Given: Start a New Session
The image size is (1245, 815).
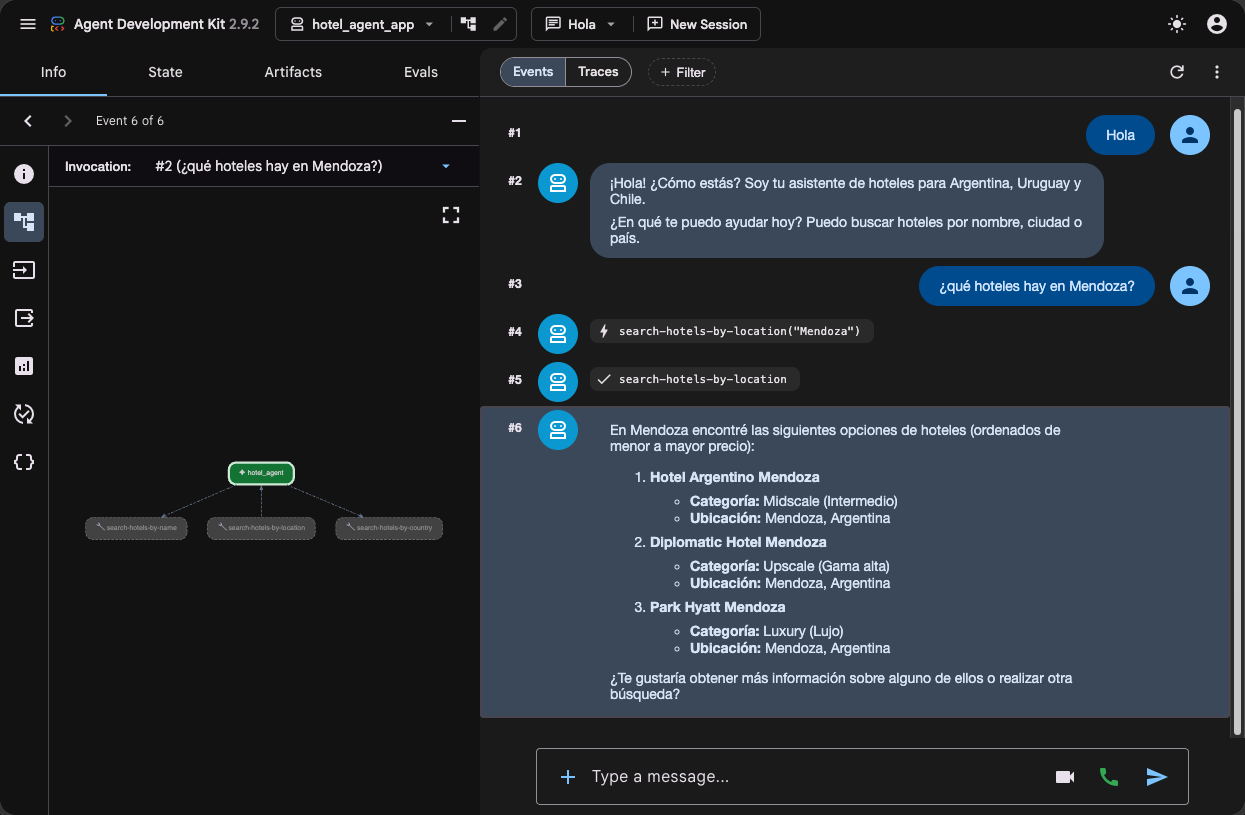Looking at the screenshot, I should 697,24.
